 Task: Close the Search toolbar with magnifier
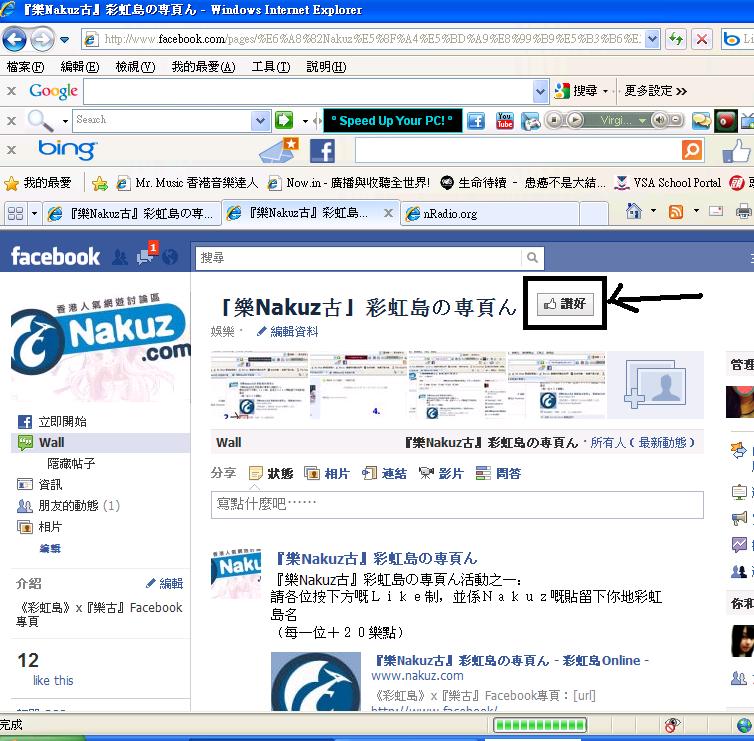pyautogui.click(x=12, y=121)
